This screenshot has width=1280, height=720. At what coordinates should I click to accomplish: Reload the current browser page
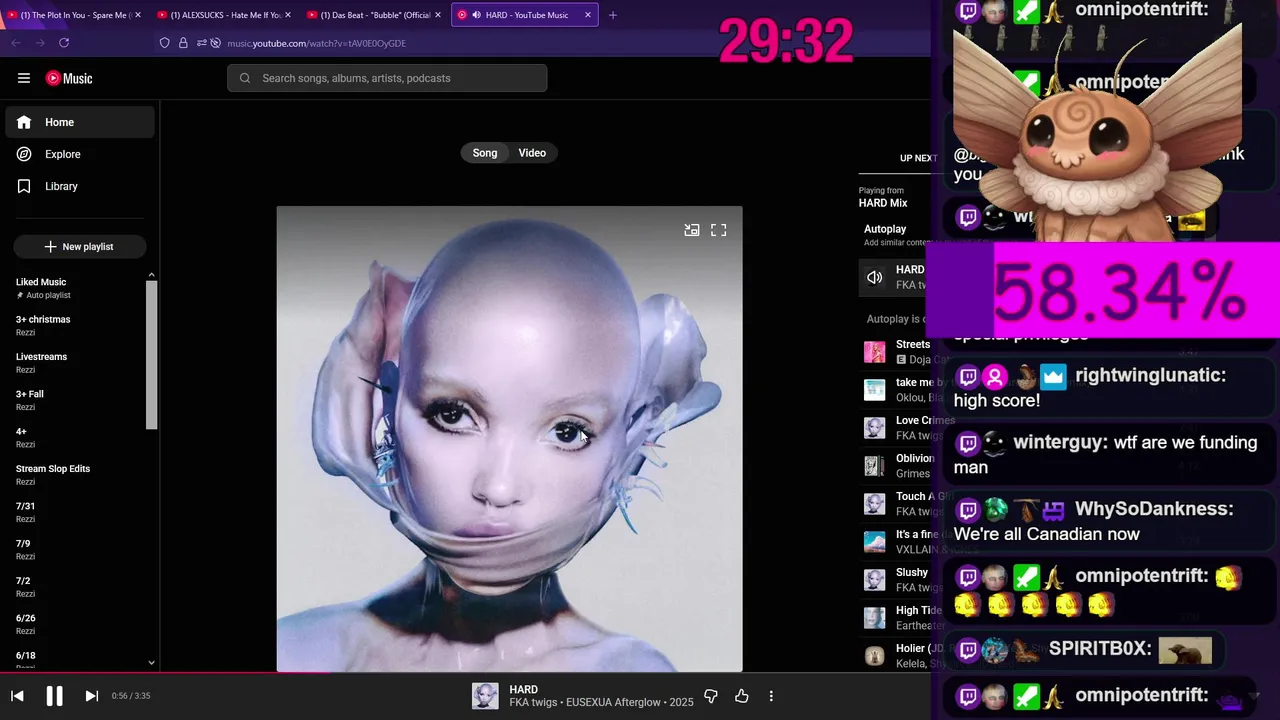click(x=64, y=43)
